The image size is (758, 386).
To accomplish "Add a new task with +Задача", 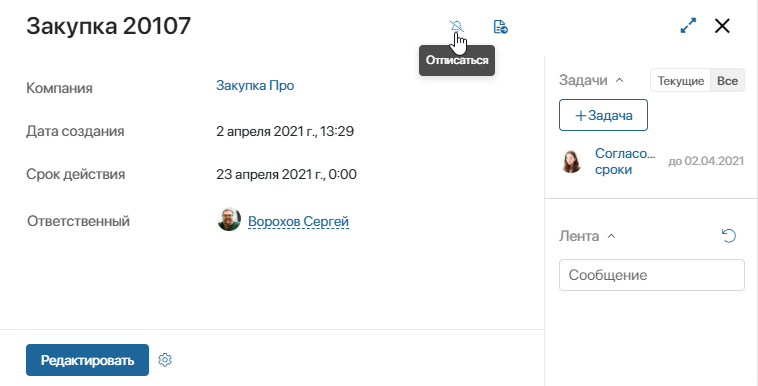I will tap(603, 115).
